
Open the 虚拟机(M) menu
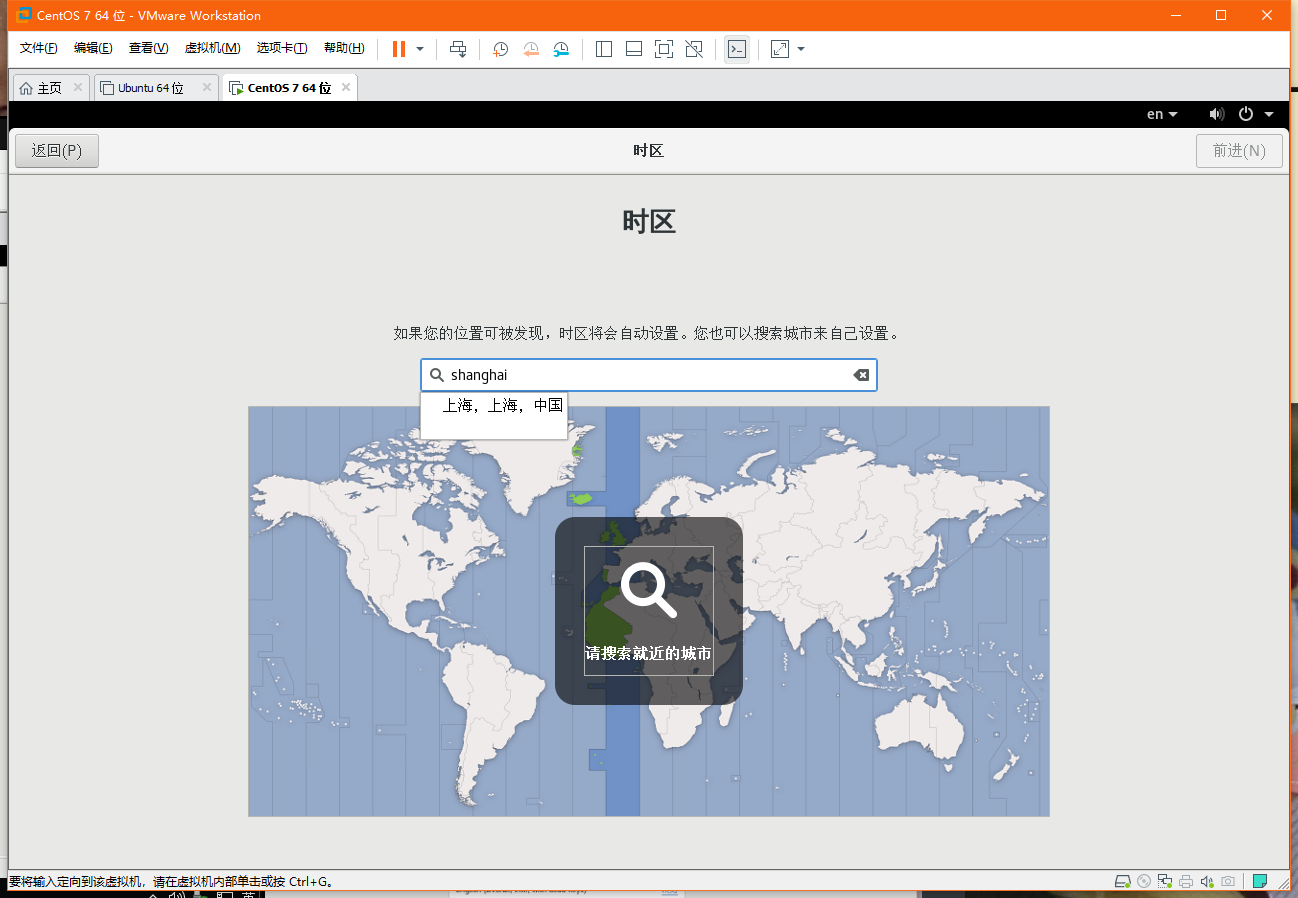(212, 48)
